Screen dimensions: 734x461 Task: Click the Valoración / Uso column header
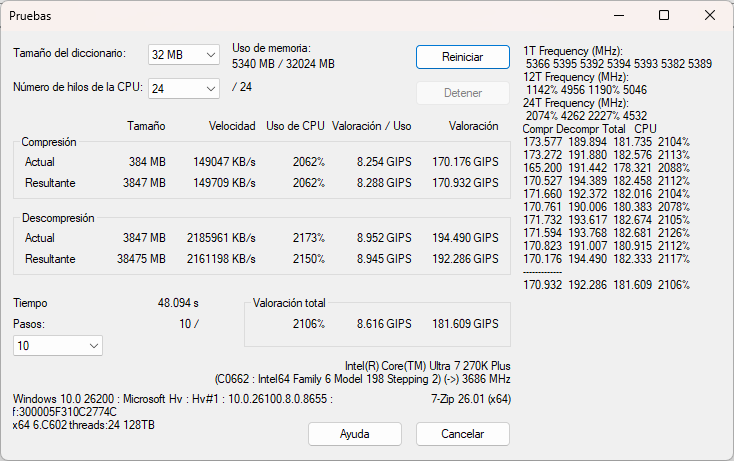pyautogui.click(x=372, y=126)
